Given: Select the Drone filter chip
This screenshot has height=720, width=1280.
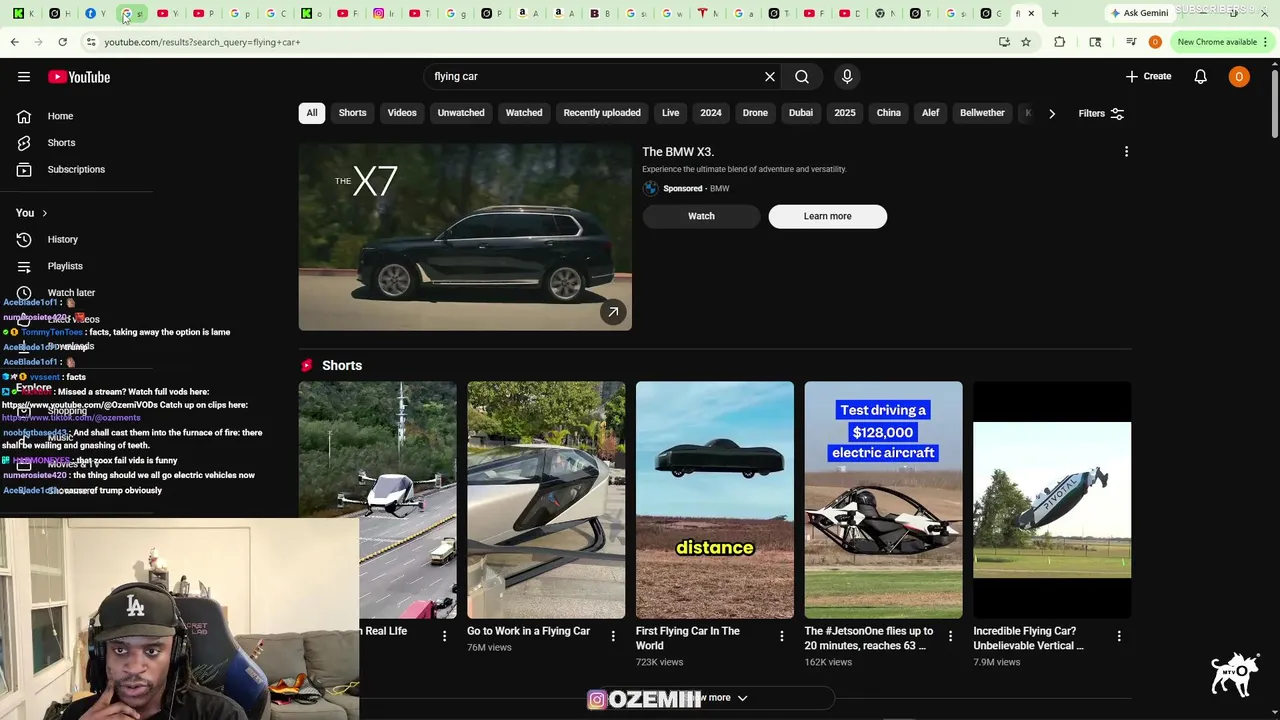Looking at the screenshot, I should [x=755, y=113].
